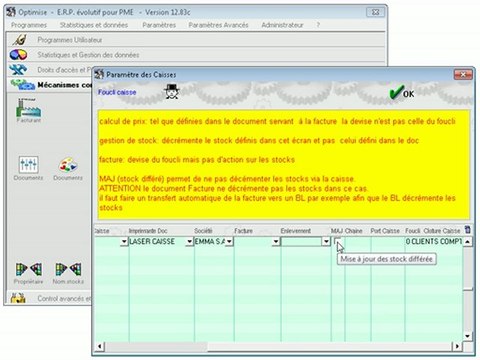This screenshot has height=360, width=480.
Task: Click the Statistiques et Gestion icon
Action: (18, 54)
